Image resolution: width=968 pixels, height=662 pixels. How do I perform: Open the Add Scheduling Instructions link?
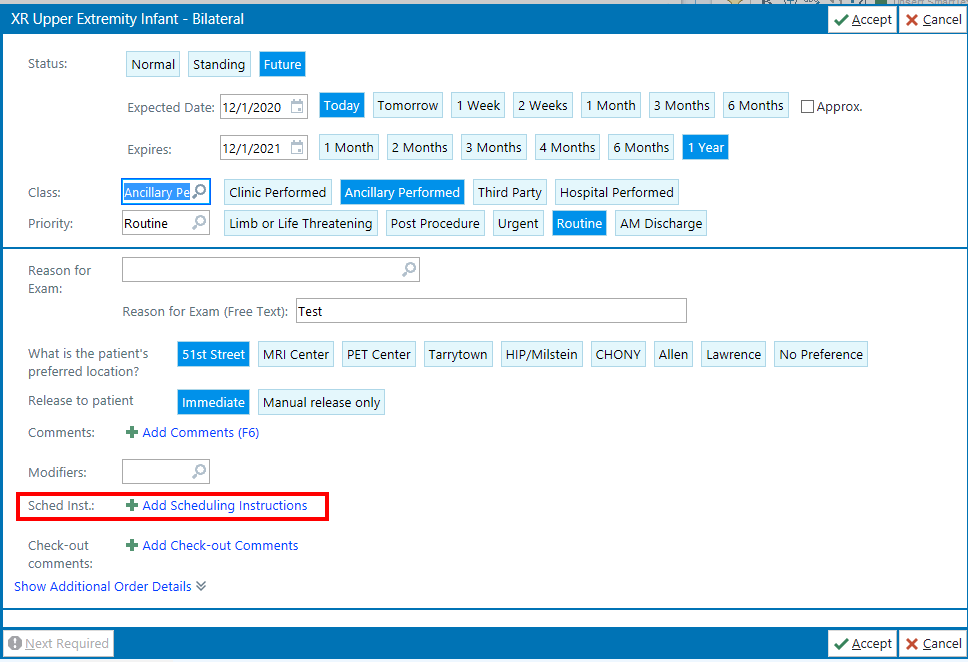[225, 505]
